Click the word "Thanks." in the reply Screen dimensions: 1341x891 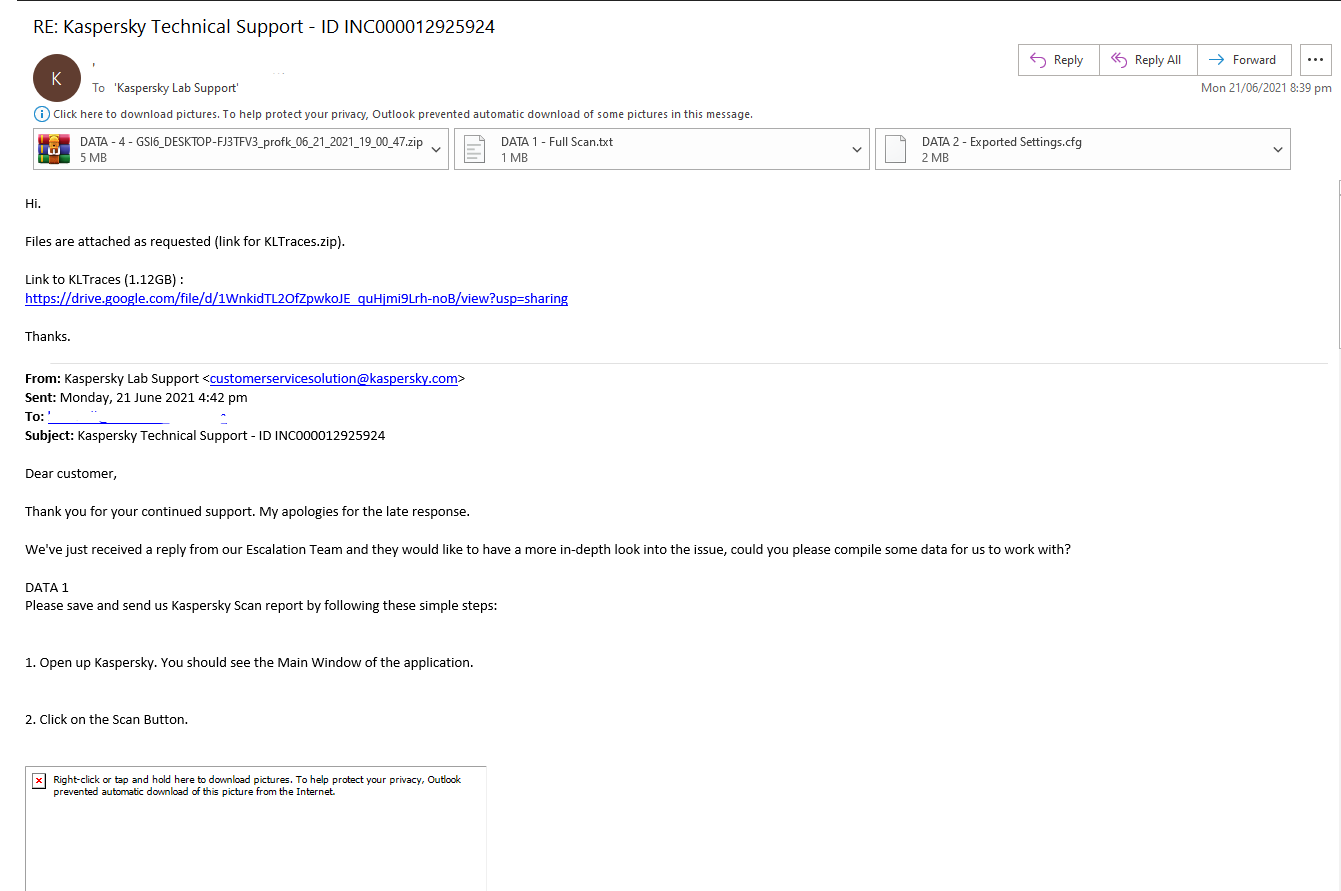pyautogui.click(x=48, y=336)
